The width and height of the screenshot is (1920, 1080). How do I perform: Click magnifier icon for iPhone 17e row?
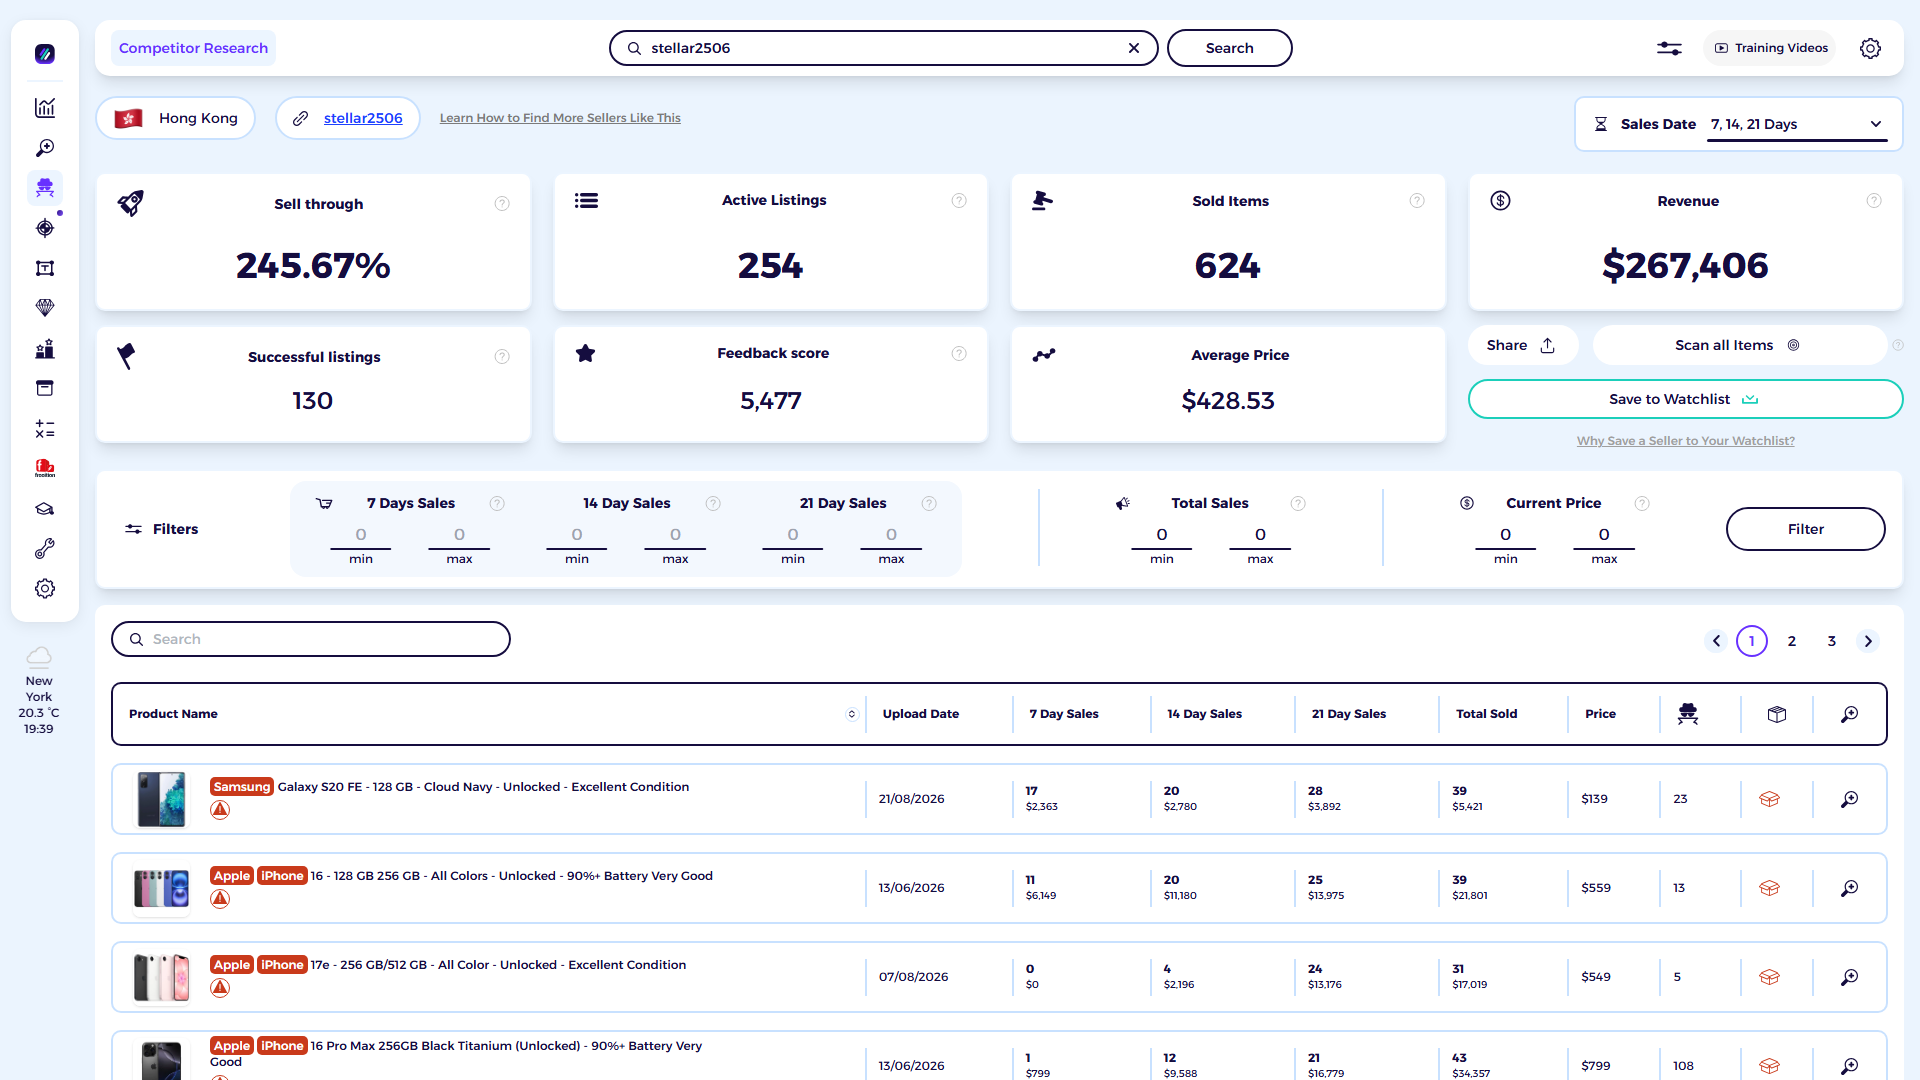[x=1850, y=977]
